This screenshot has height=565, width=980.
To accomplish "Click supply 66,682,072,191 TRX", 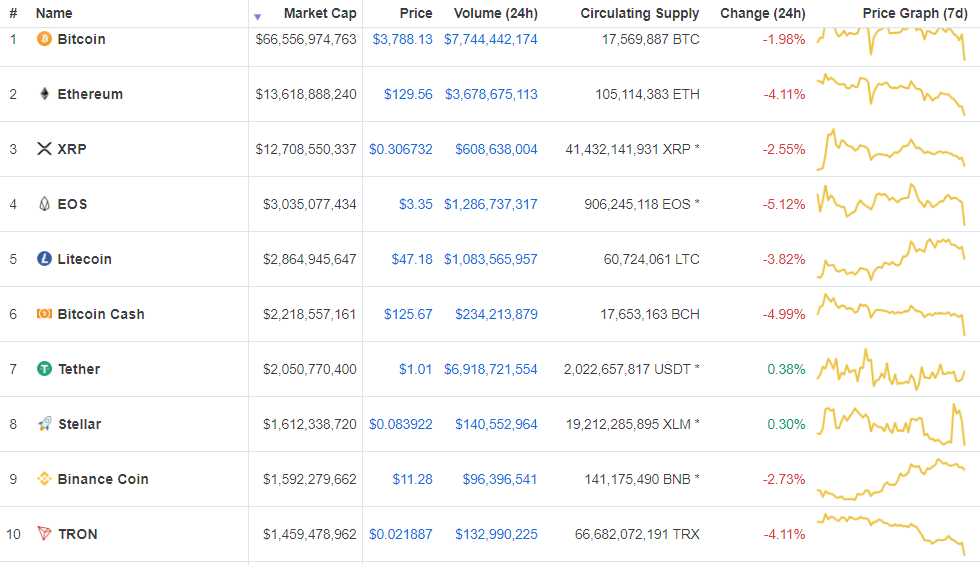I will pos(637,534).
